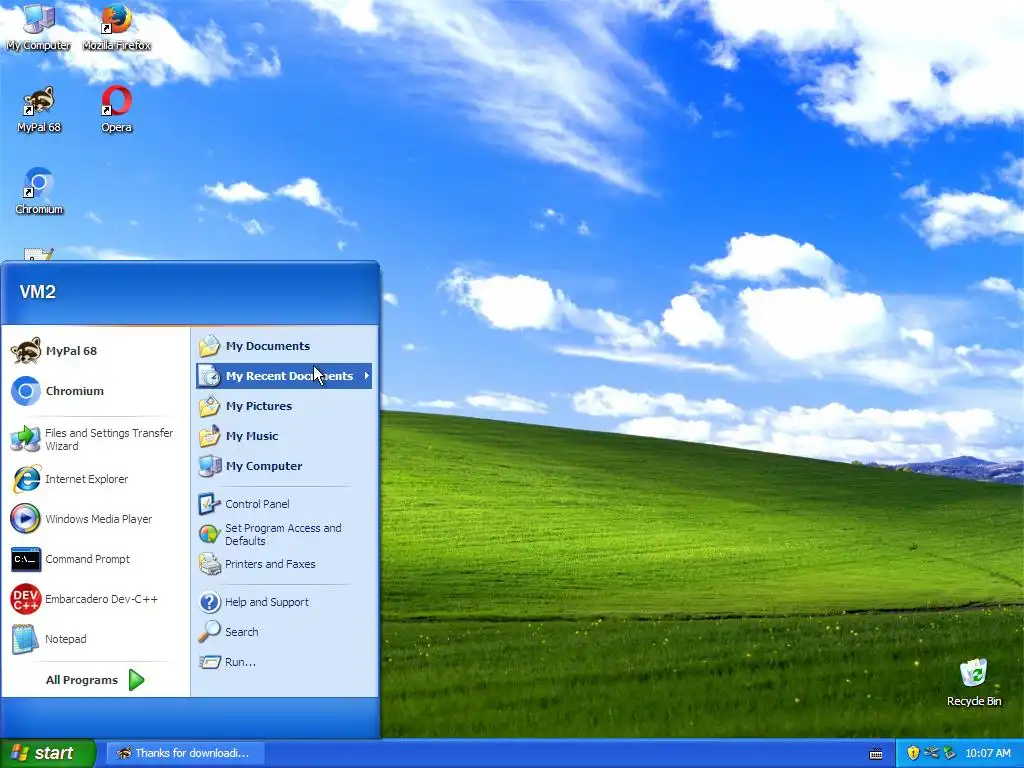The width and height of the screenshot is (1024, 768).
Task: Click the Start button
Action: (47, 753)
